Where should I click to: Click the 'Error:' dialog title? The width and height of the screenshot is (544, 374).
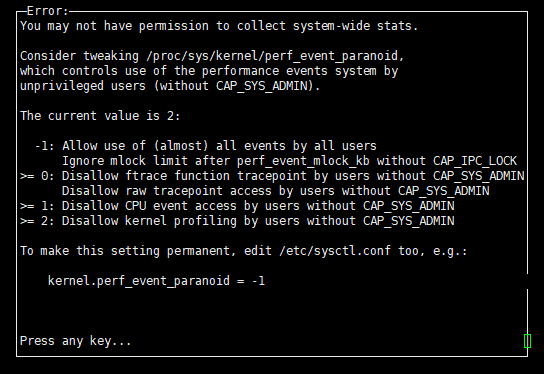pos(48,11)
